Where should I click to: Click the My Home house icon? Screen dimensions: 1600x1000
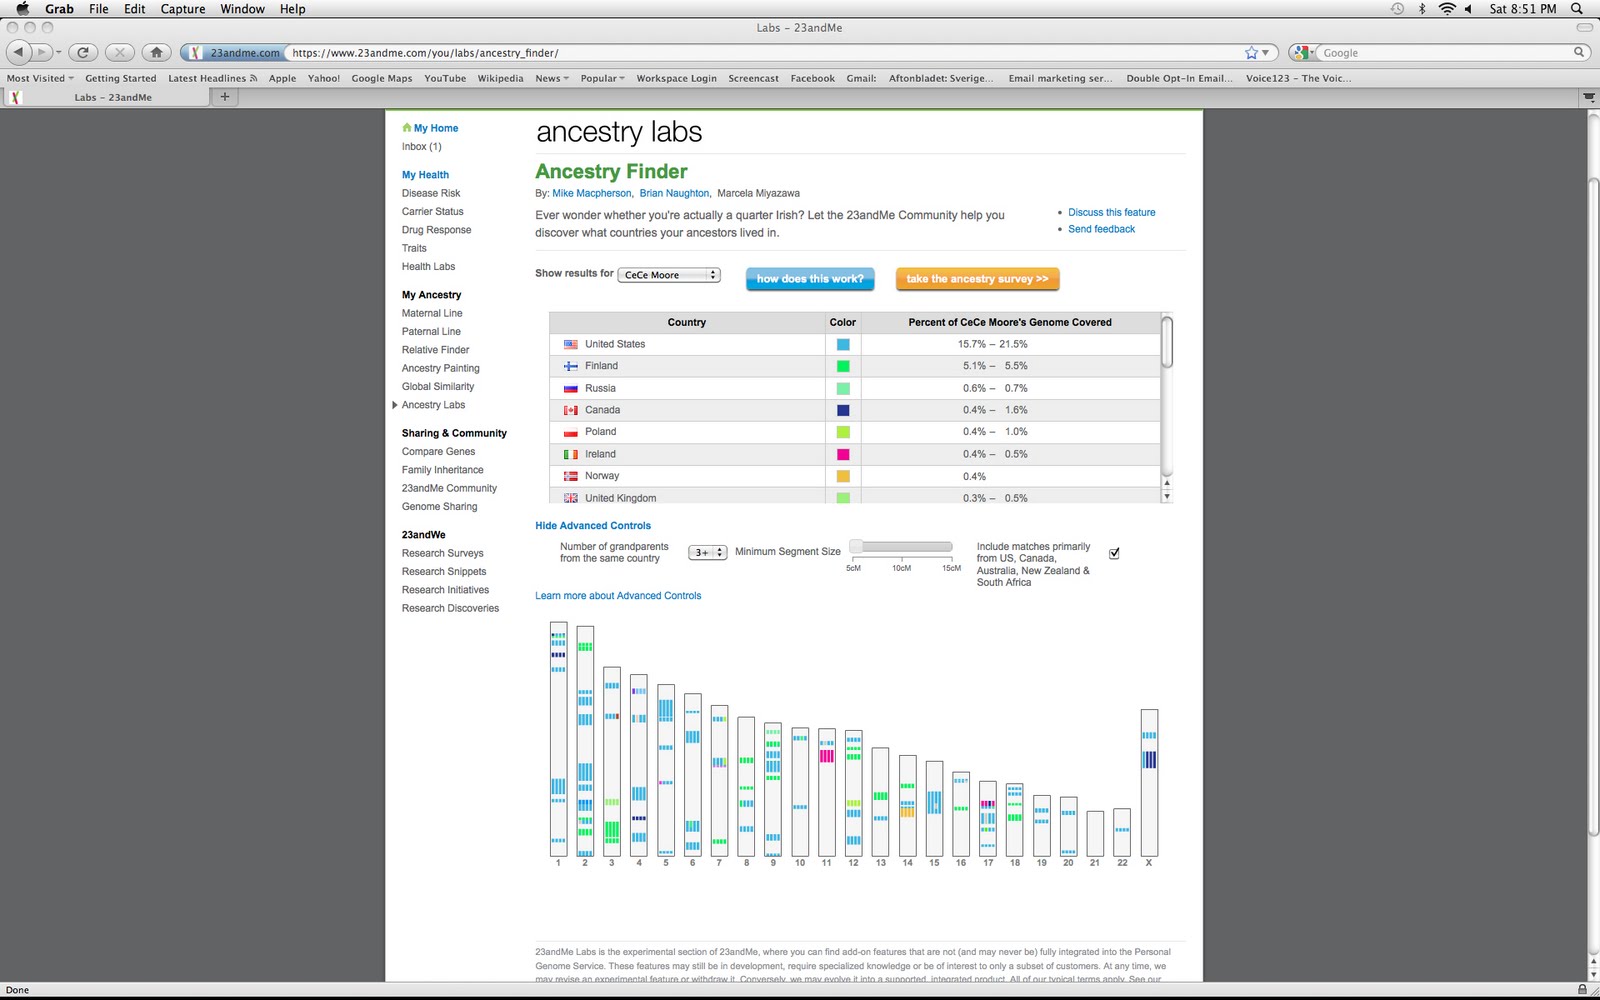[x=407, y=127]
